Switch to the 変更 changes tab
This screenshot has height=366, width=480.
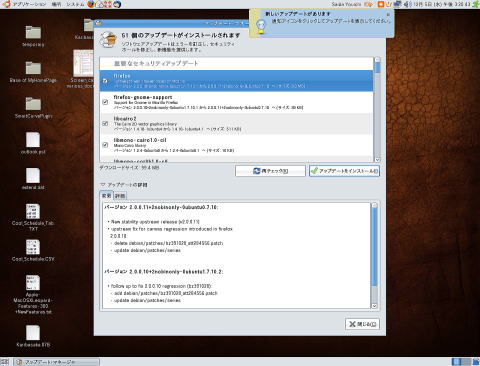106,196
